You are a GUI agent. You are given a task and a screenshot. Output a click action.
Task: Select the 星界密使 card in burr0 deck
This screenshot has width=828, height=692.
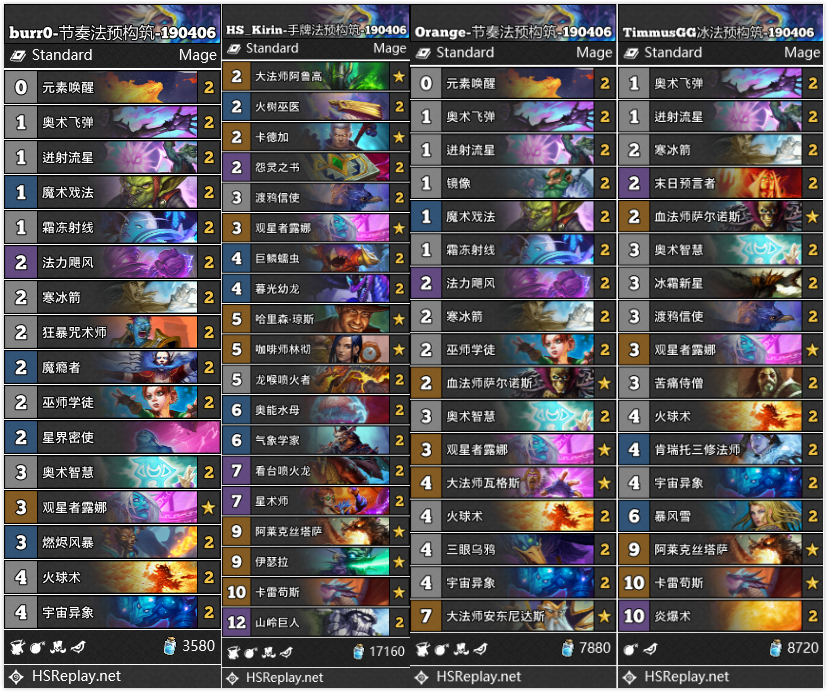(112, 437)
